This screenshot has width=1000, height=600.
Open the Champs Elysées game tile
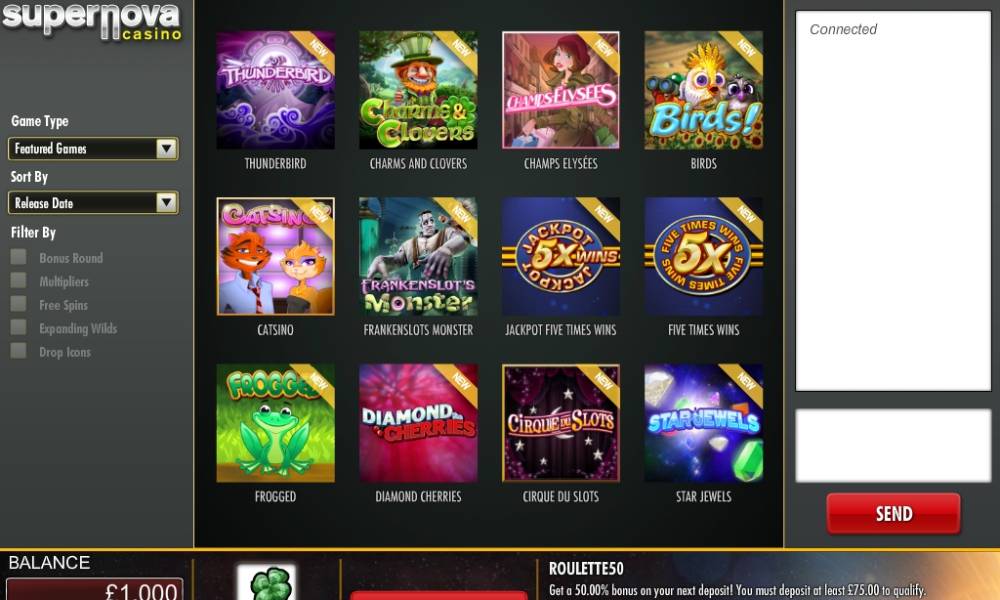tap(561, 90)
